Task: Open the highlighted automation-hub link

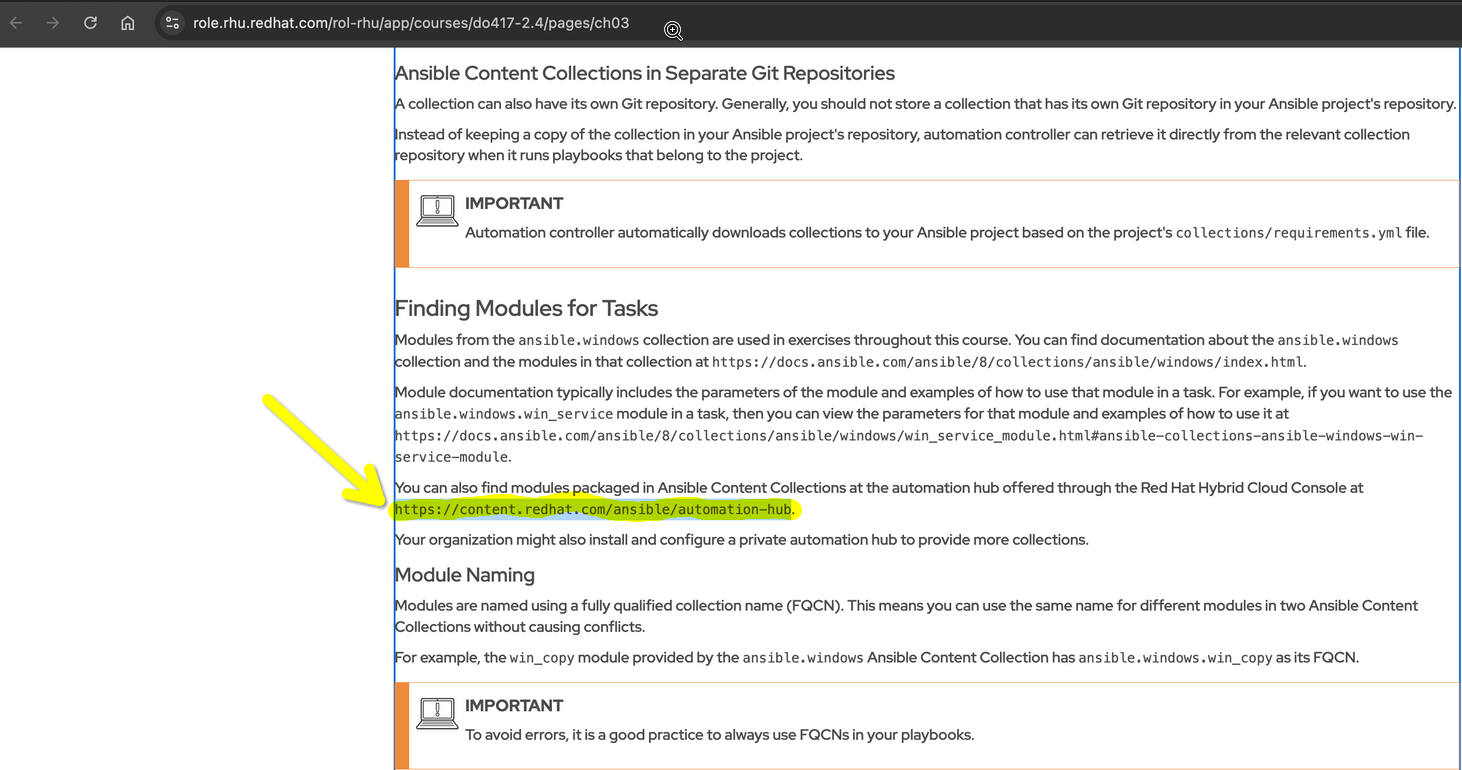Action: [x=593, y=510]
